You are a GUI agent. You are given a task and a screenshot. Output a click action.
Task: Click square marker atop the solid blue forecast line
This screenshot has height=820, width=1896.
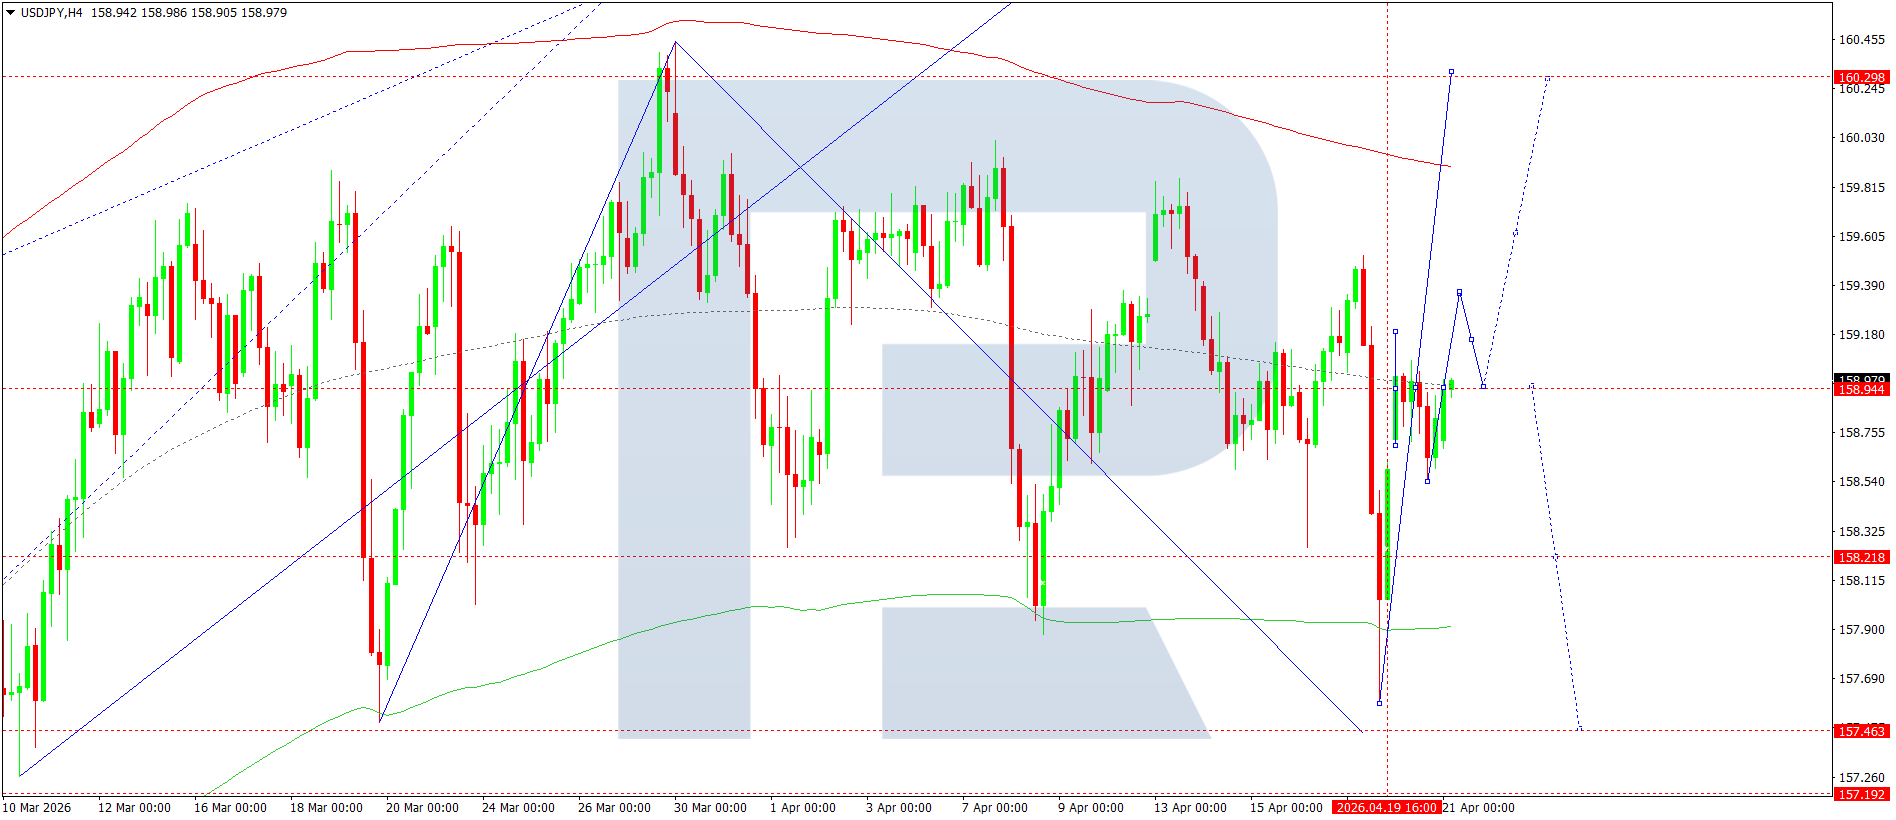tap(1451, 72)
